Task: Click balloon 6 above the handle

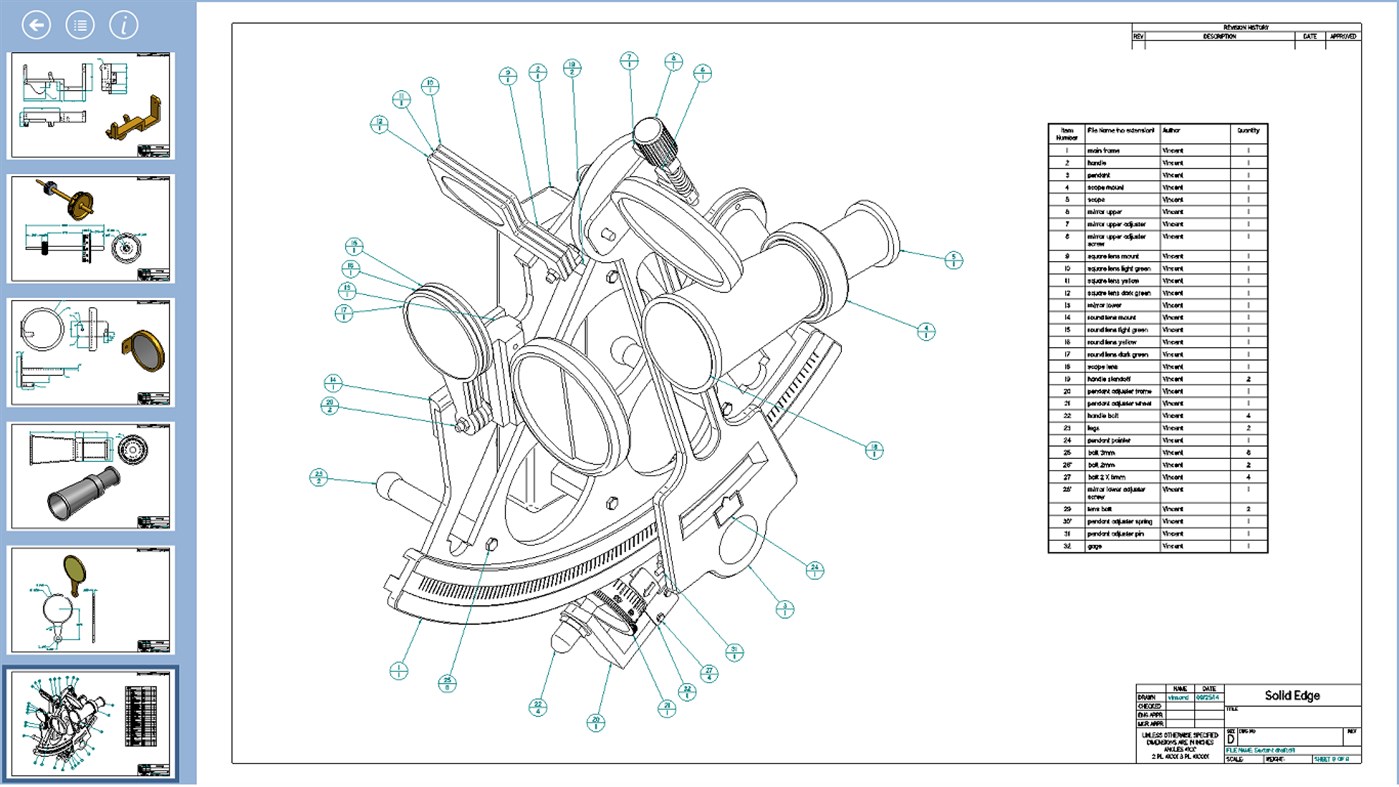Action: [703, 73]
